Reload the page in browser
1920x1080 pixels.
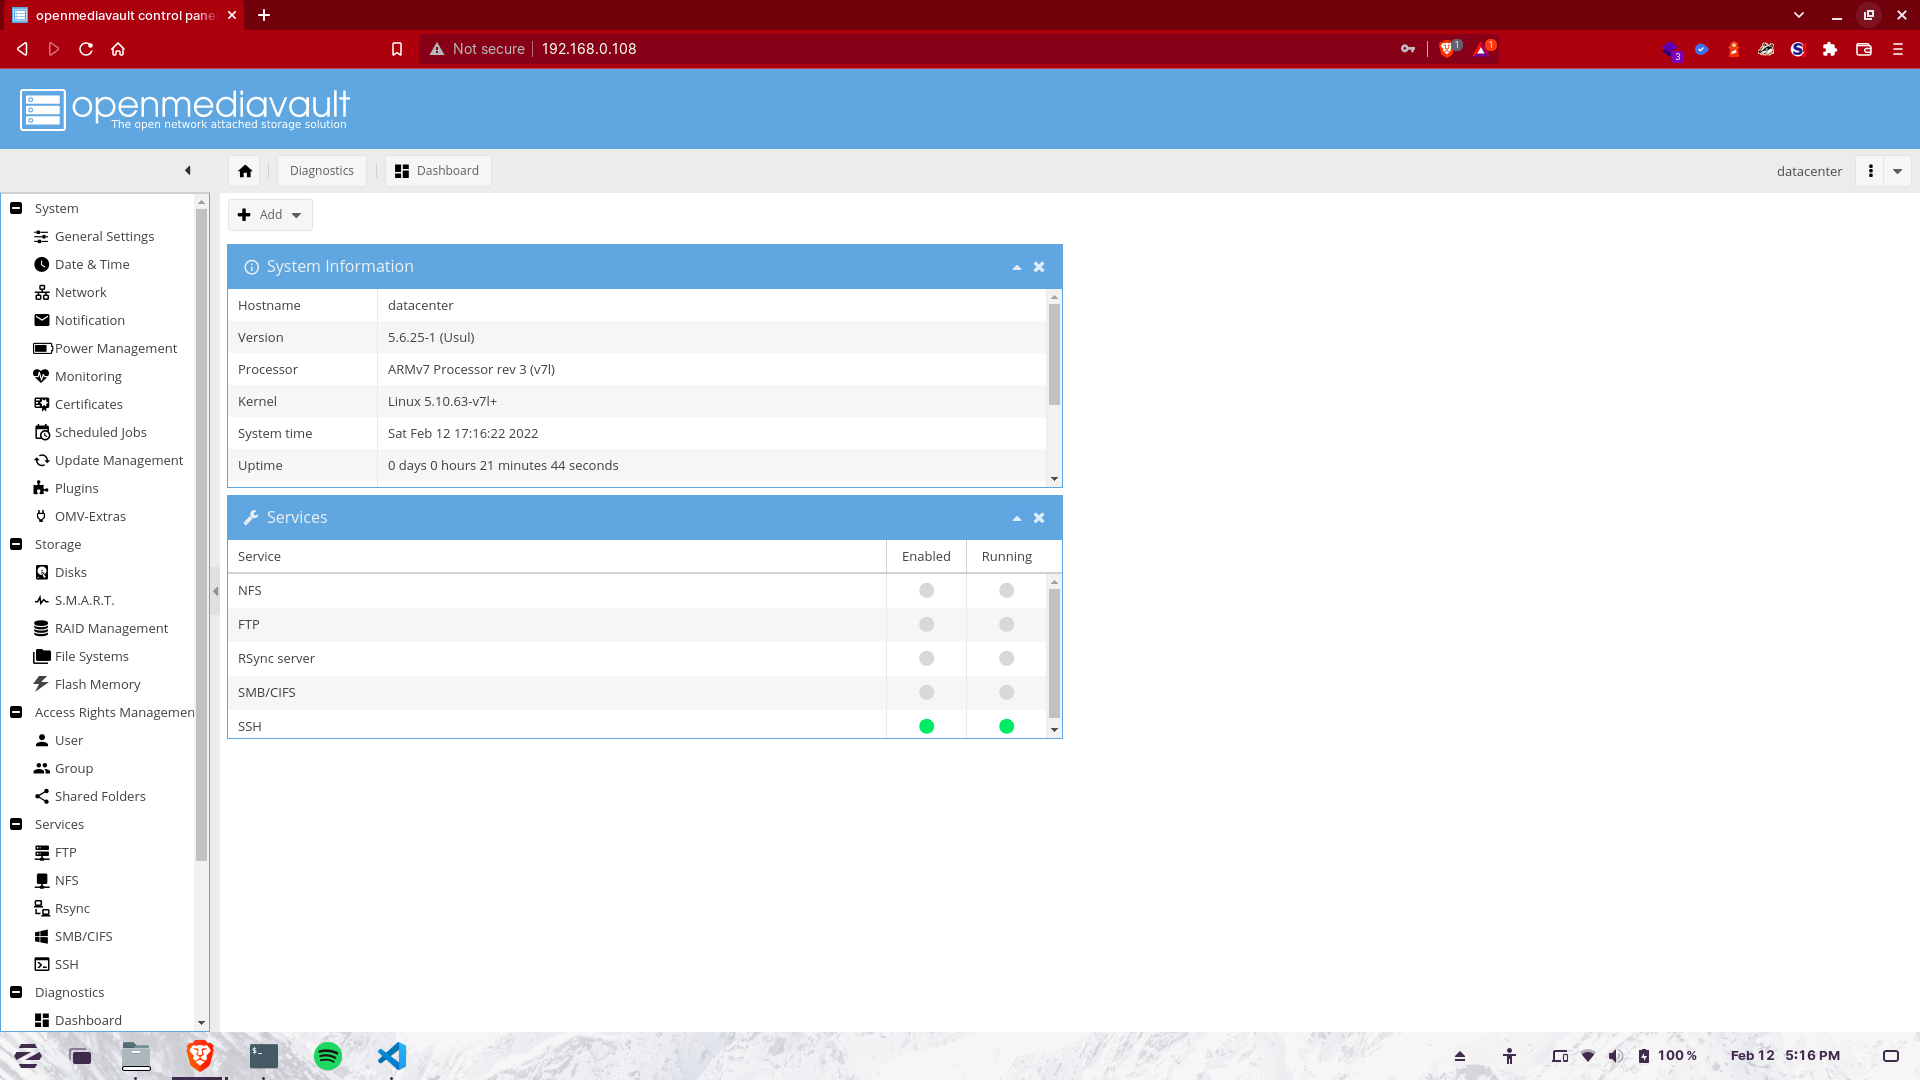point(86,49)
